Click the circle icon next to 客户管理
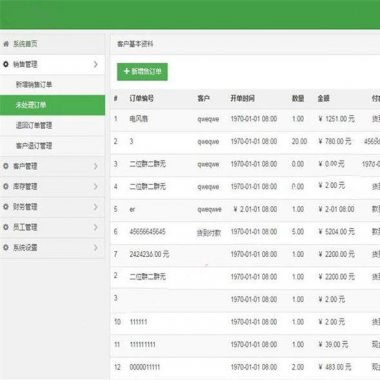This screenshot has width=380, height=380. 6,166
